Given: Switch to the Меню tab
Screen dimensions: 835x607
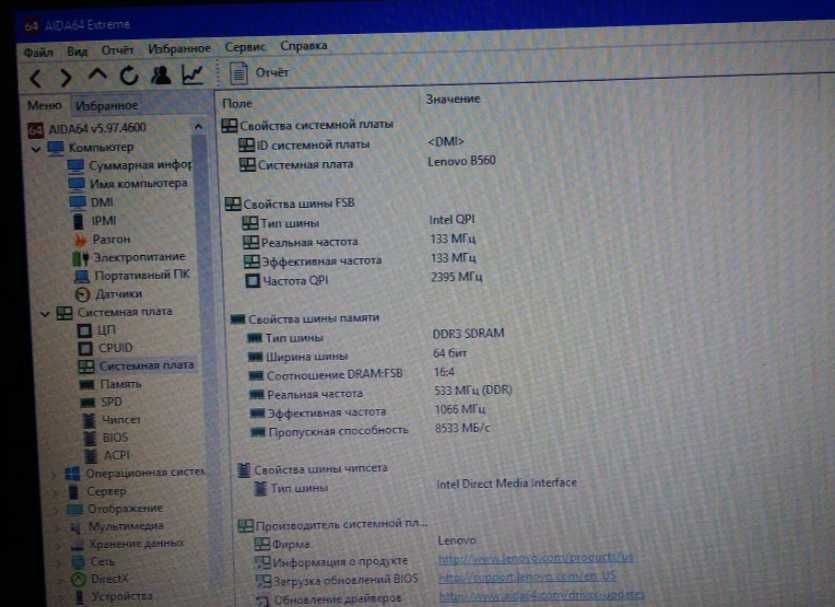Looking at the screenshot, I should tap(45, 105).
